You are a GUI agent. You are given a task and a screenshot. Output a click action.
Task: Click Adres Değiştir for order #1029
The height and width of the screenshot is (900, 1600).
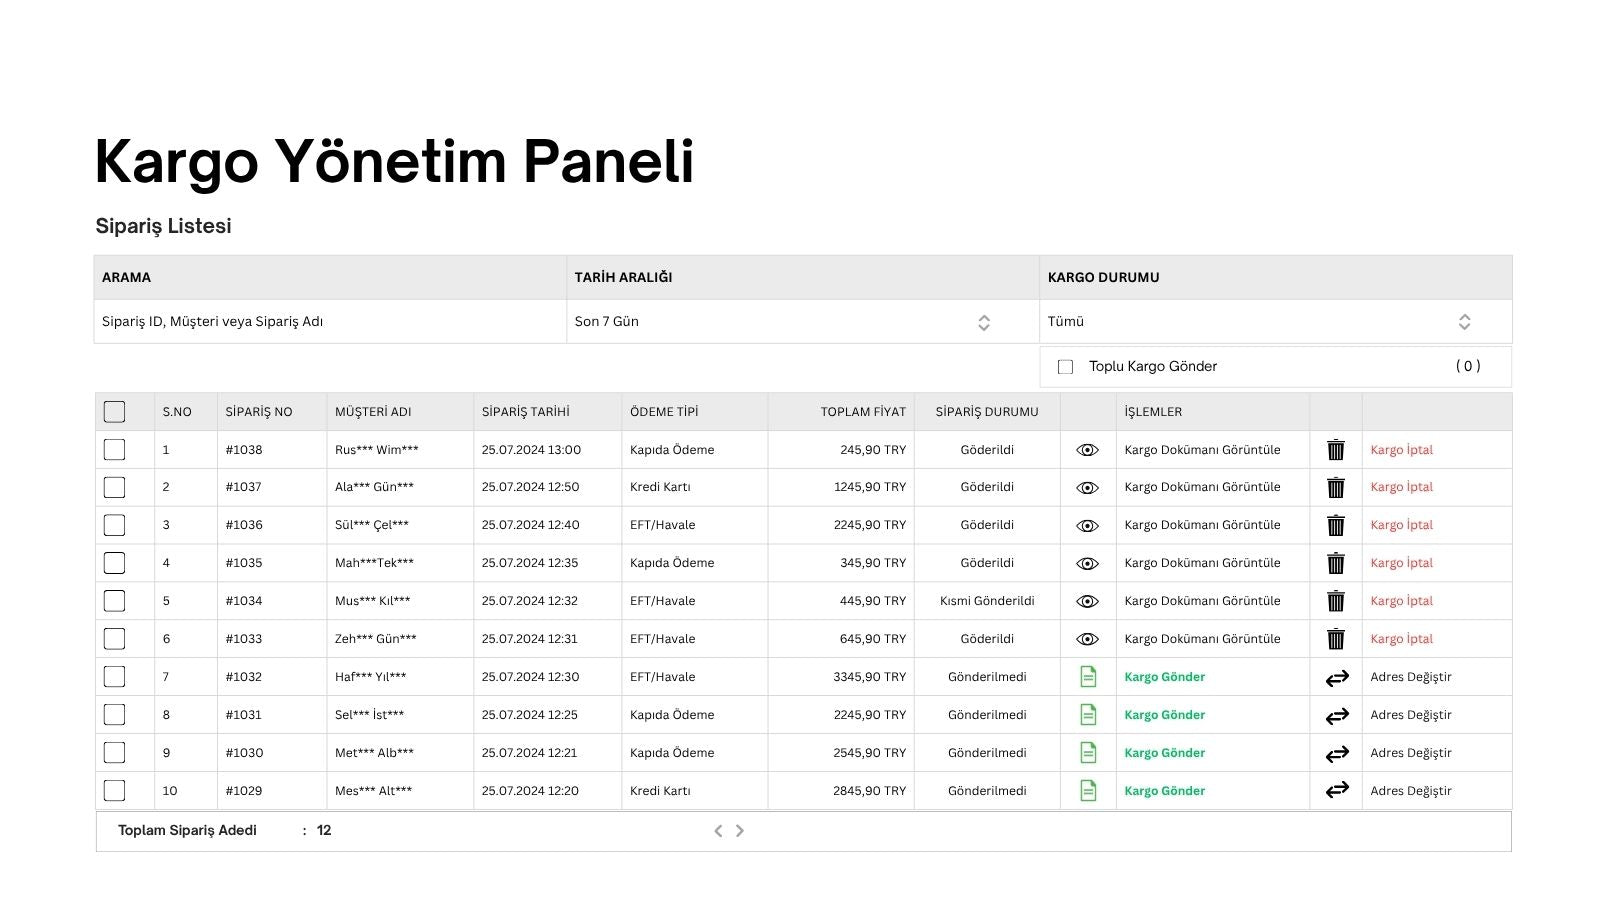tap(1410, 791)
